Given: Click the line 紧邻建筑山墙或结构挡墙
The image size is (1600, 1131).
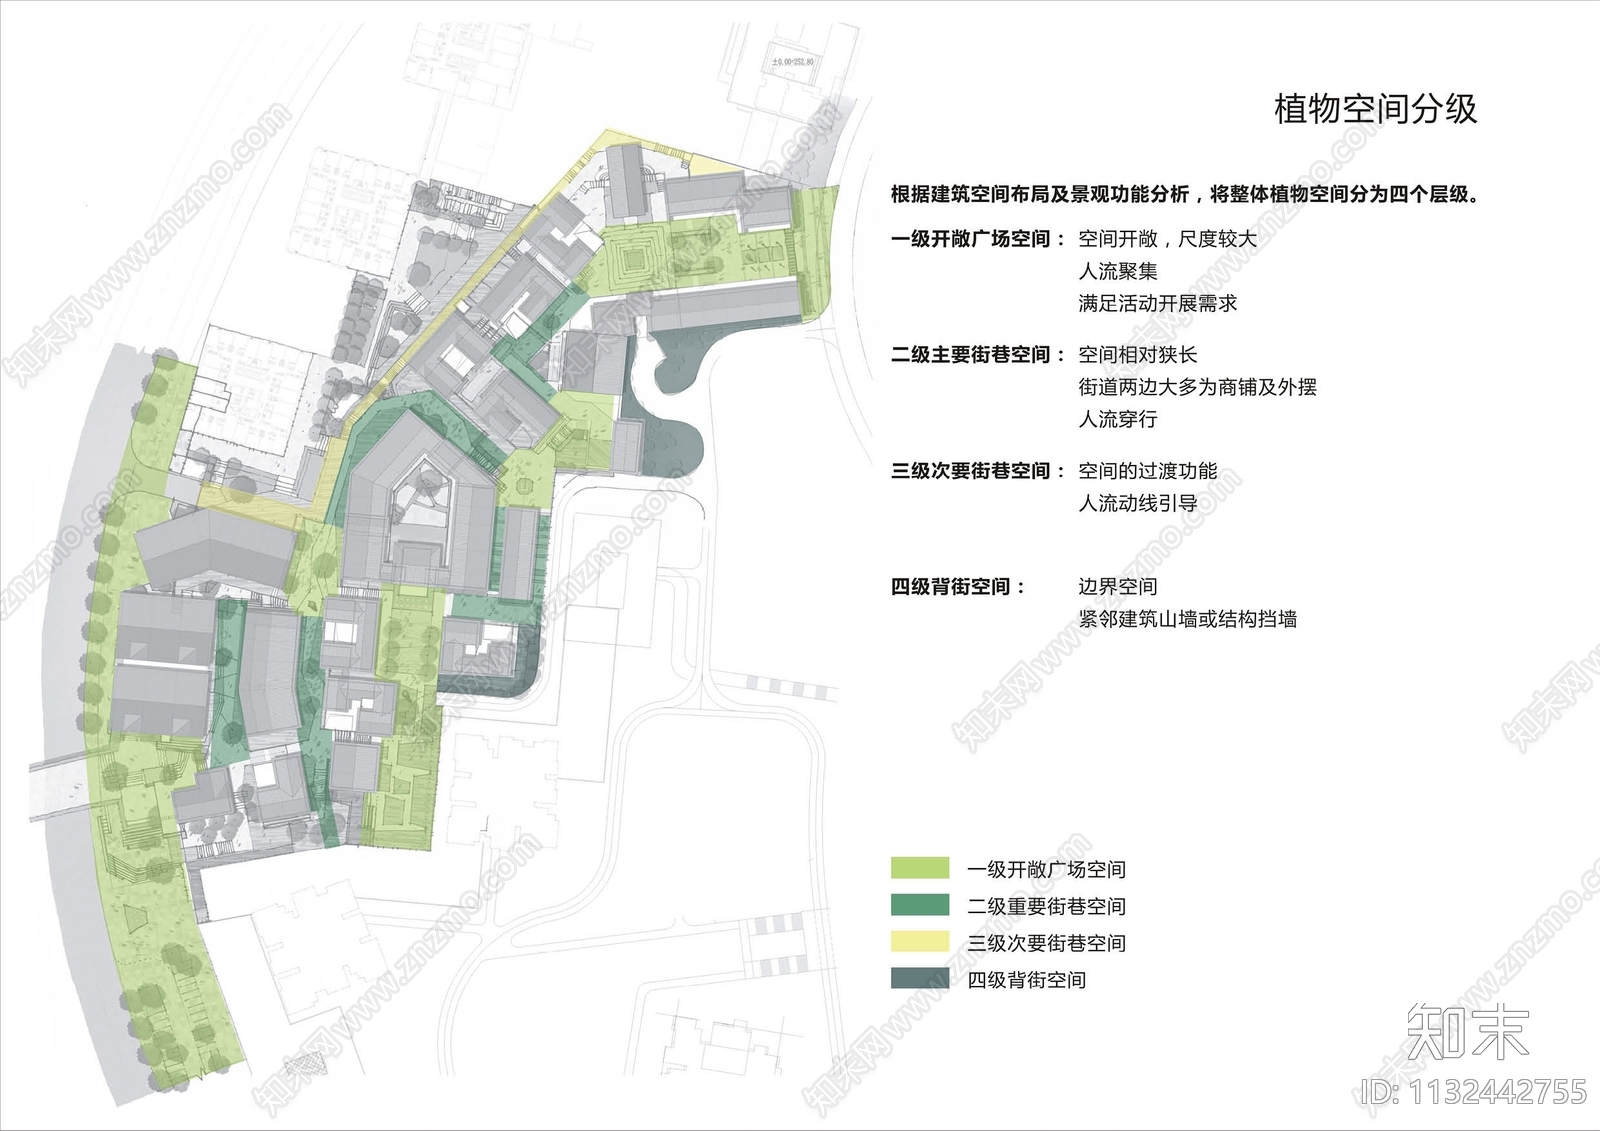Looking at the screenshot, I should coord(1187,619).
